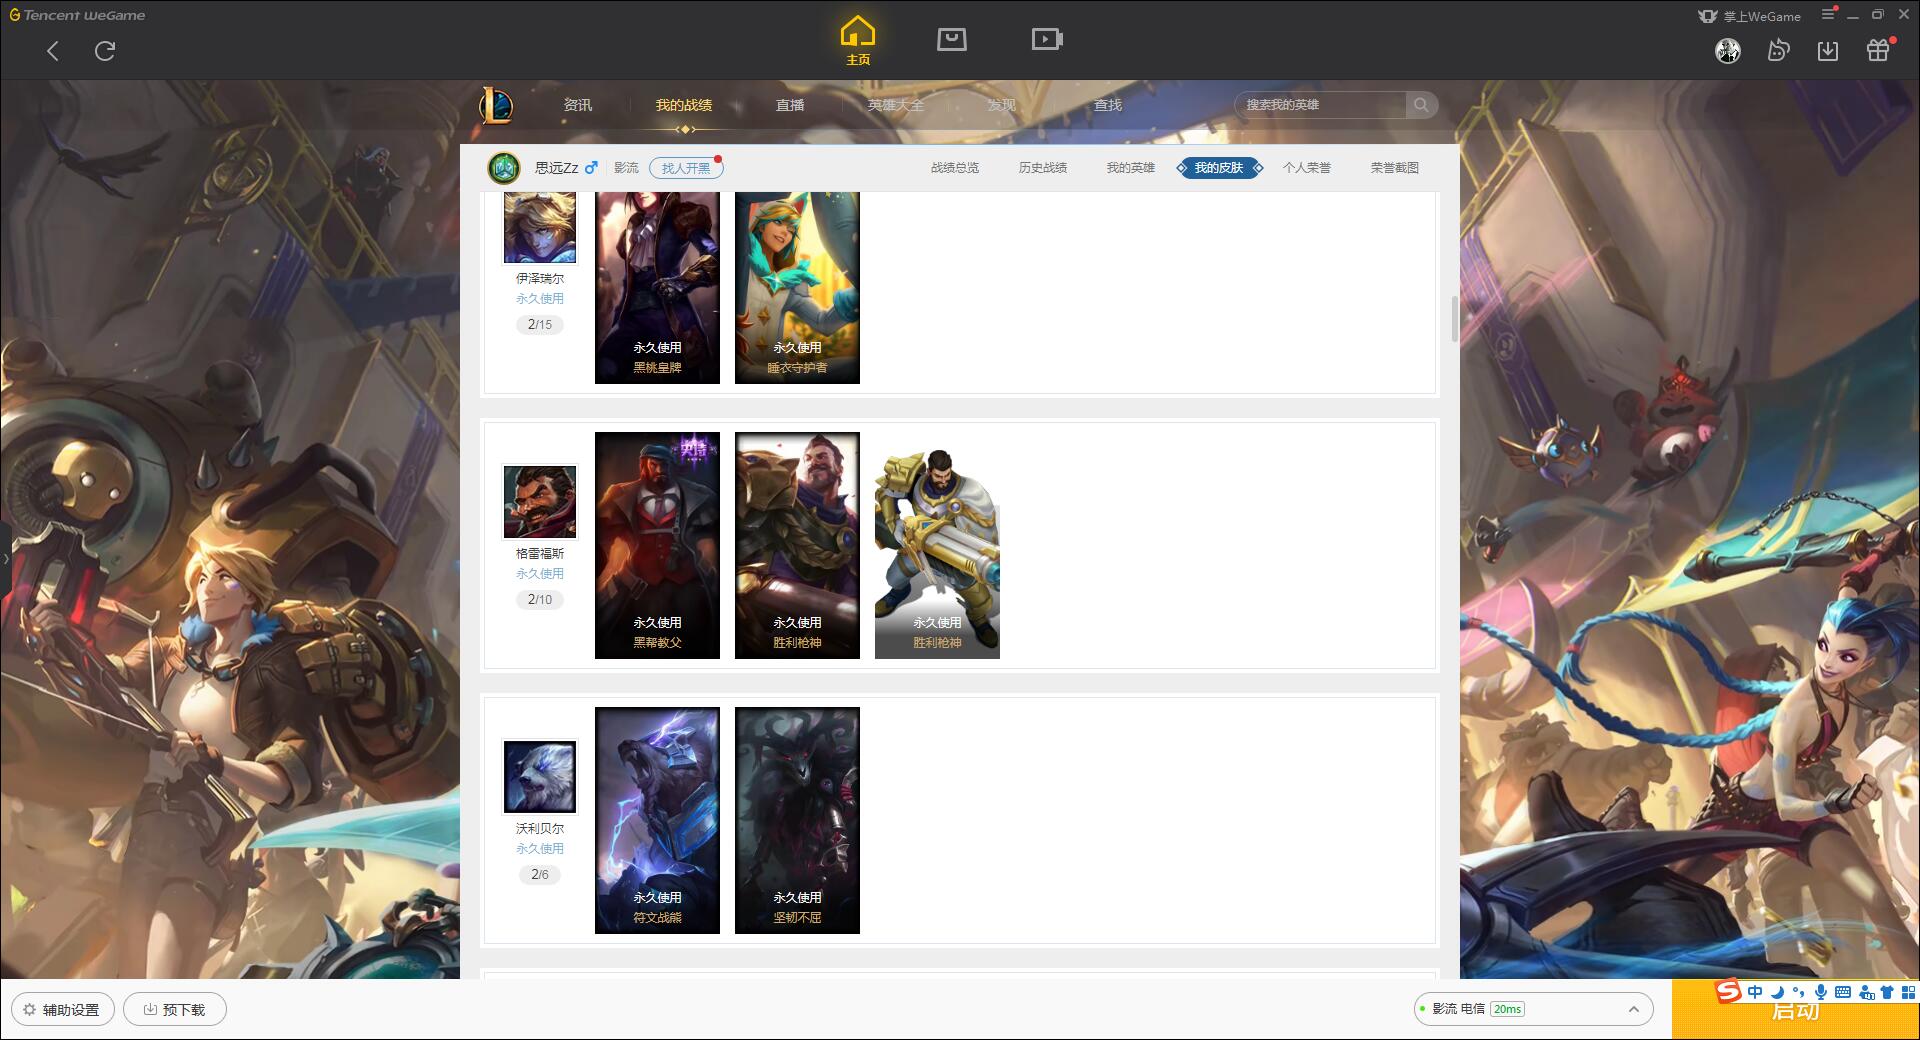This screenshot has width=1920, height=1040.
Task: Open the 符文战熊 skin card
Action: pyautogui.click(x=657, y=820)
